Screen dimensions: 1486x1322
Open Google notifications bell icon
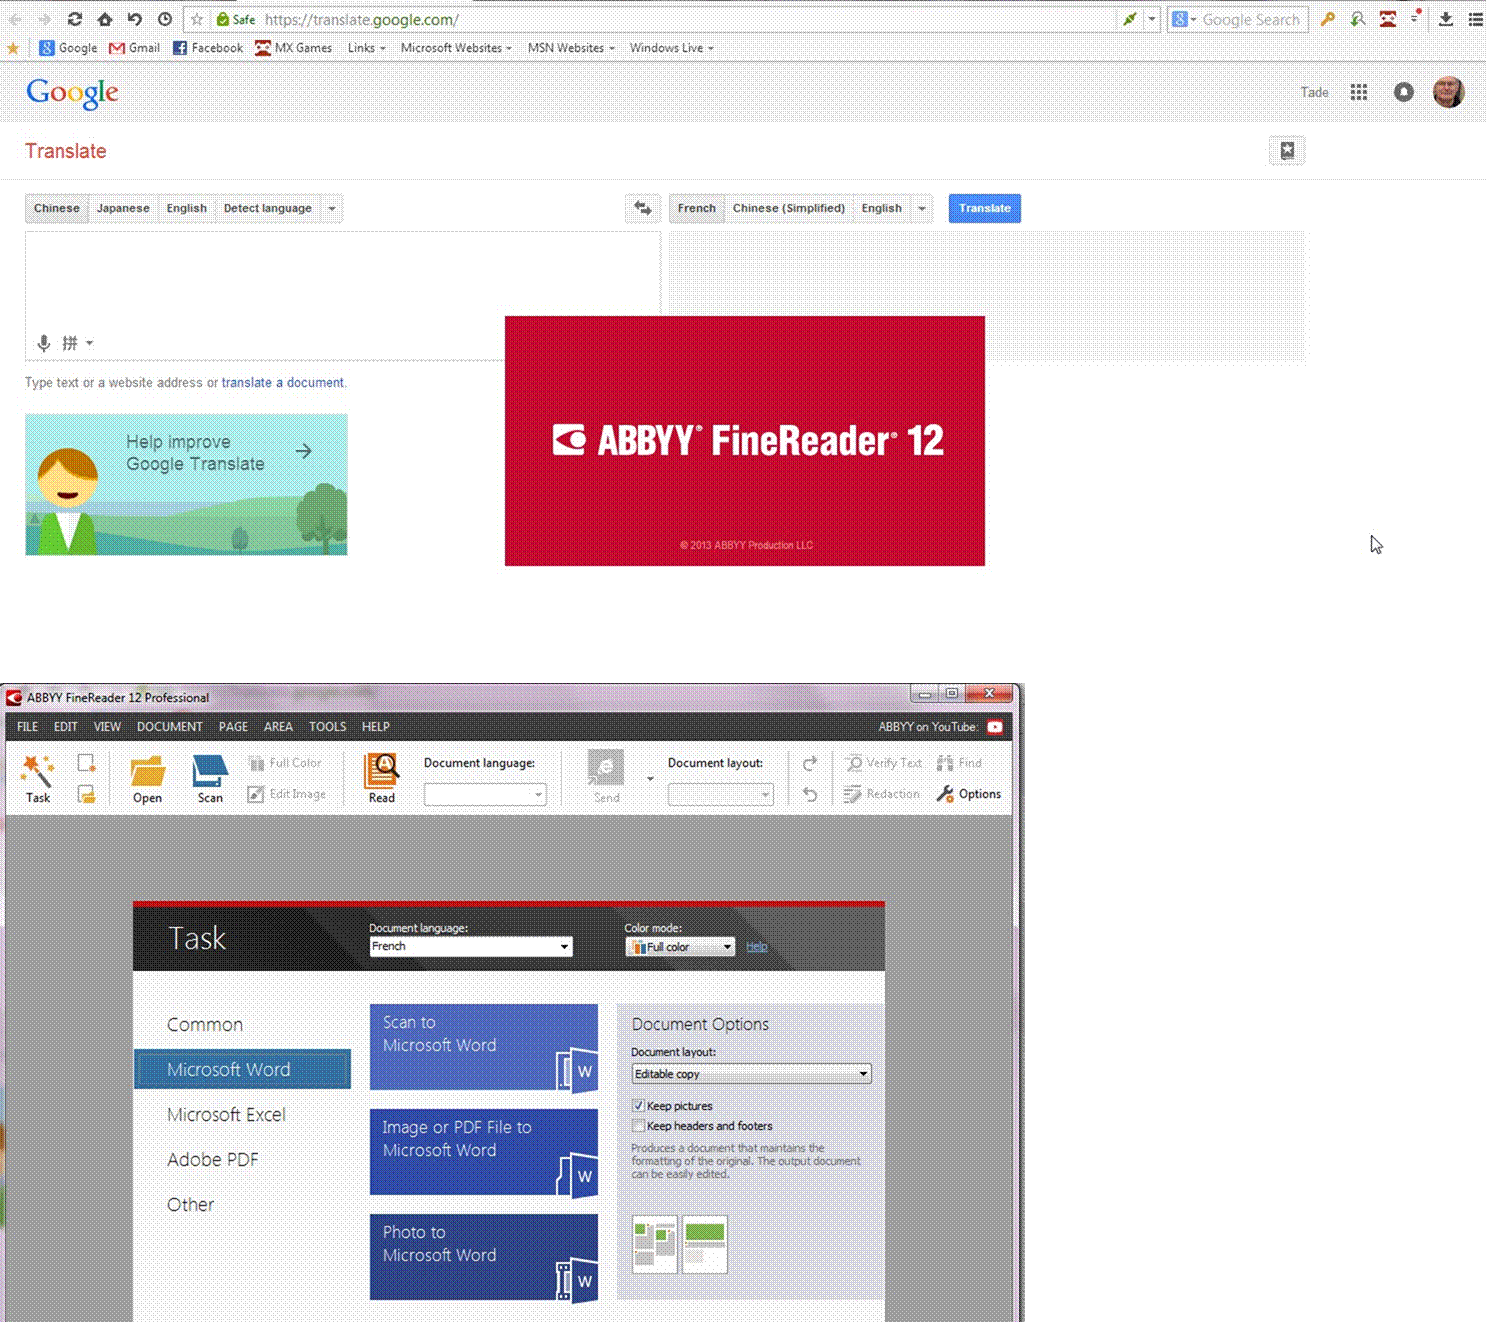(1404, 92)
